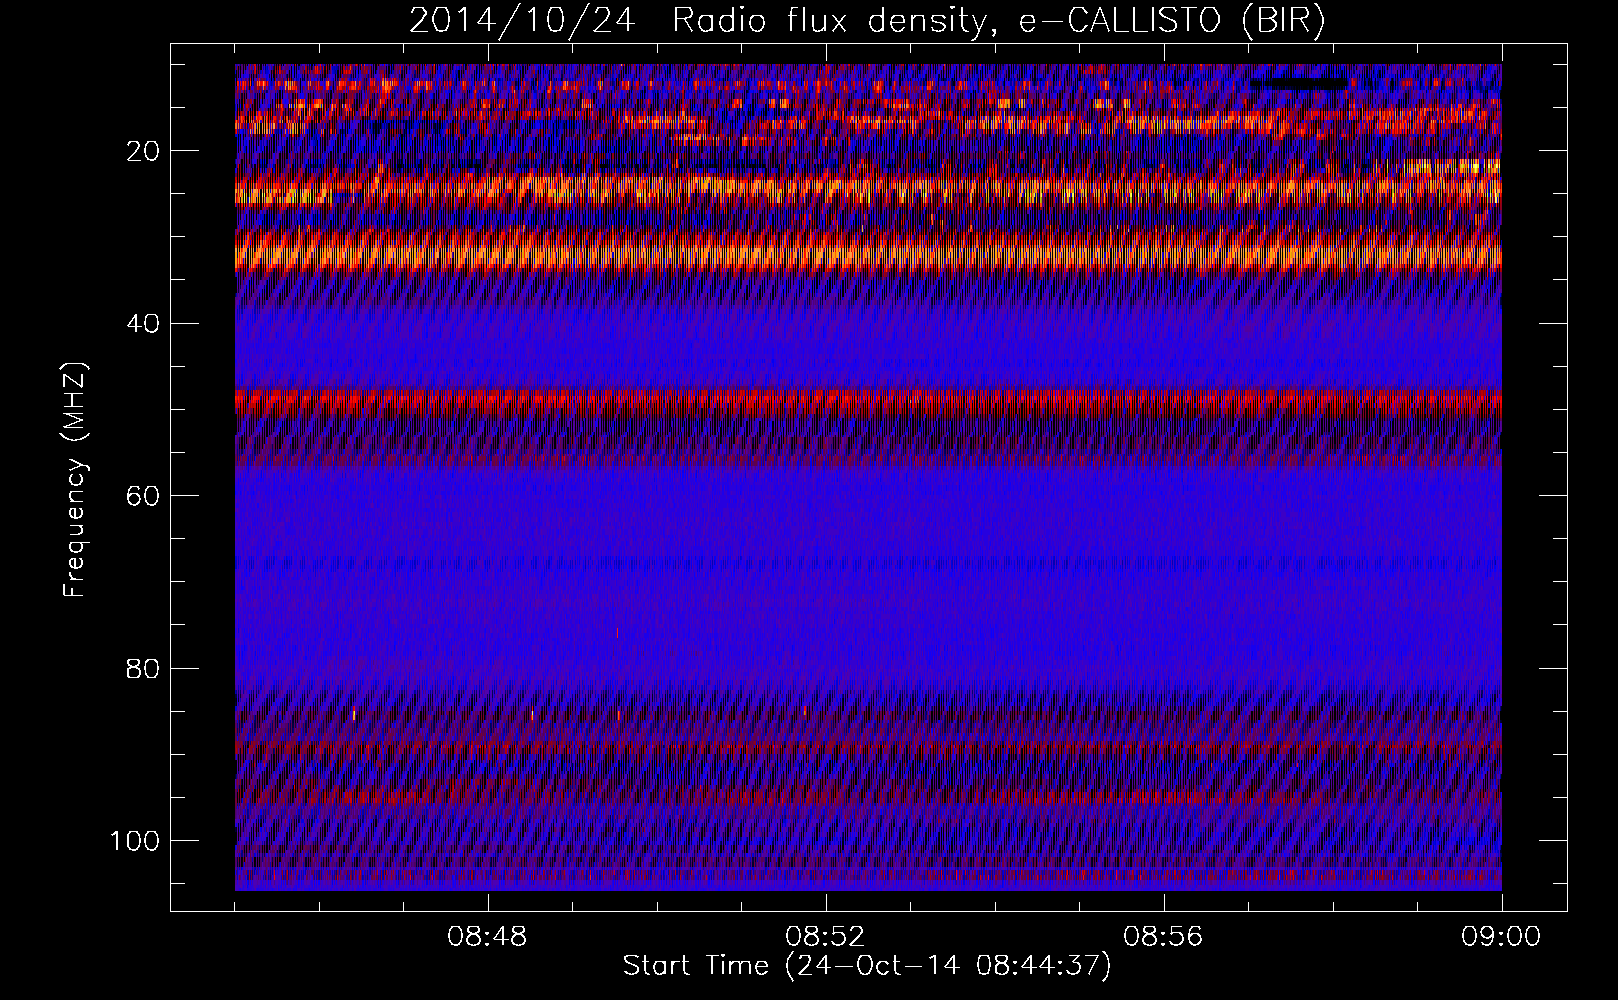Click the 60 frequency tick label
Screen dimensions: 1618x1000
pyautogui.click(x=144, y=496)
